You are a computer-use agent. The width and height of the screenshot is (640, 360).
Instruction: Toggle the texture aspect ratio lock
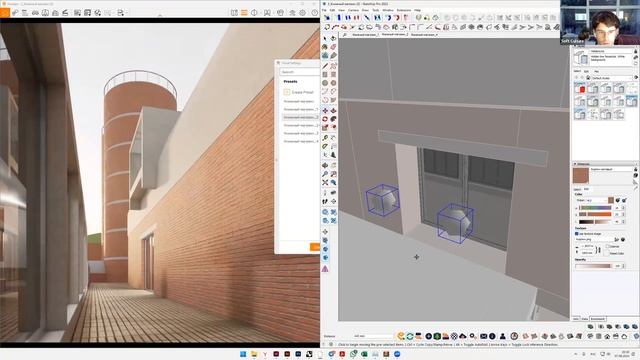(599, 249)
